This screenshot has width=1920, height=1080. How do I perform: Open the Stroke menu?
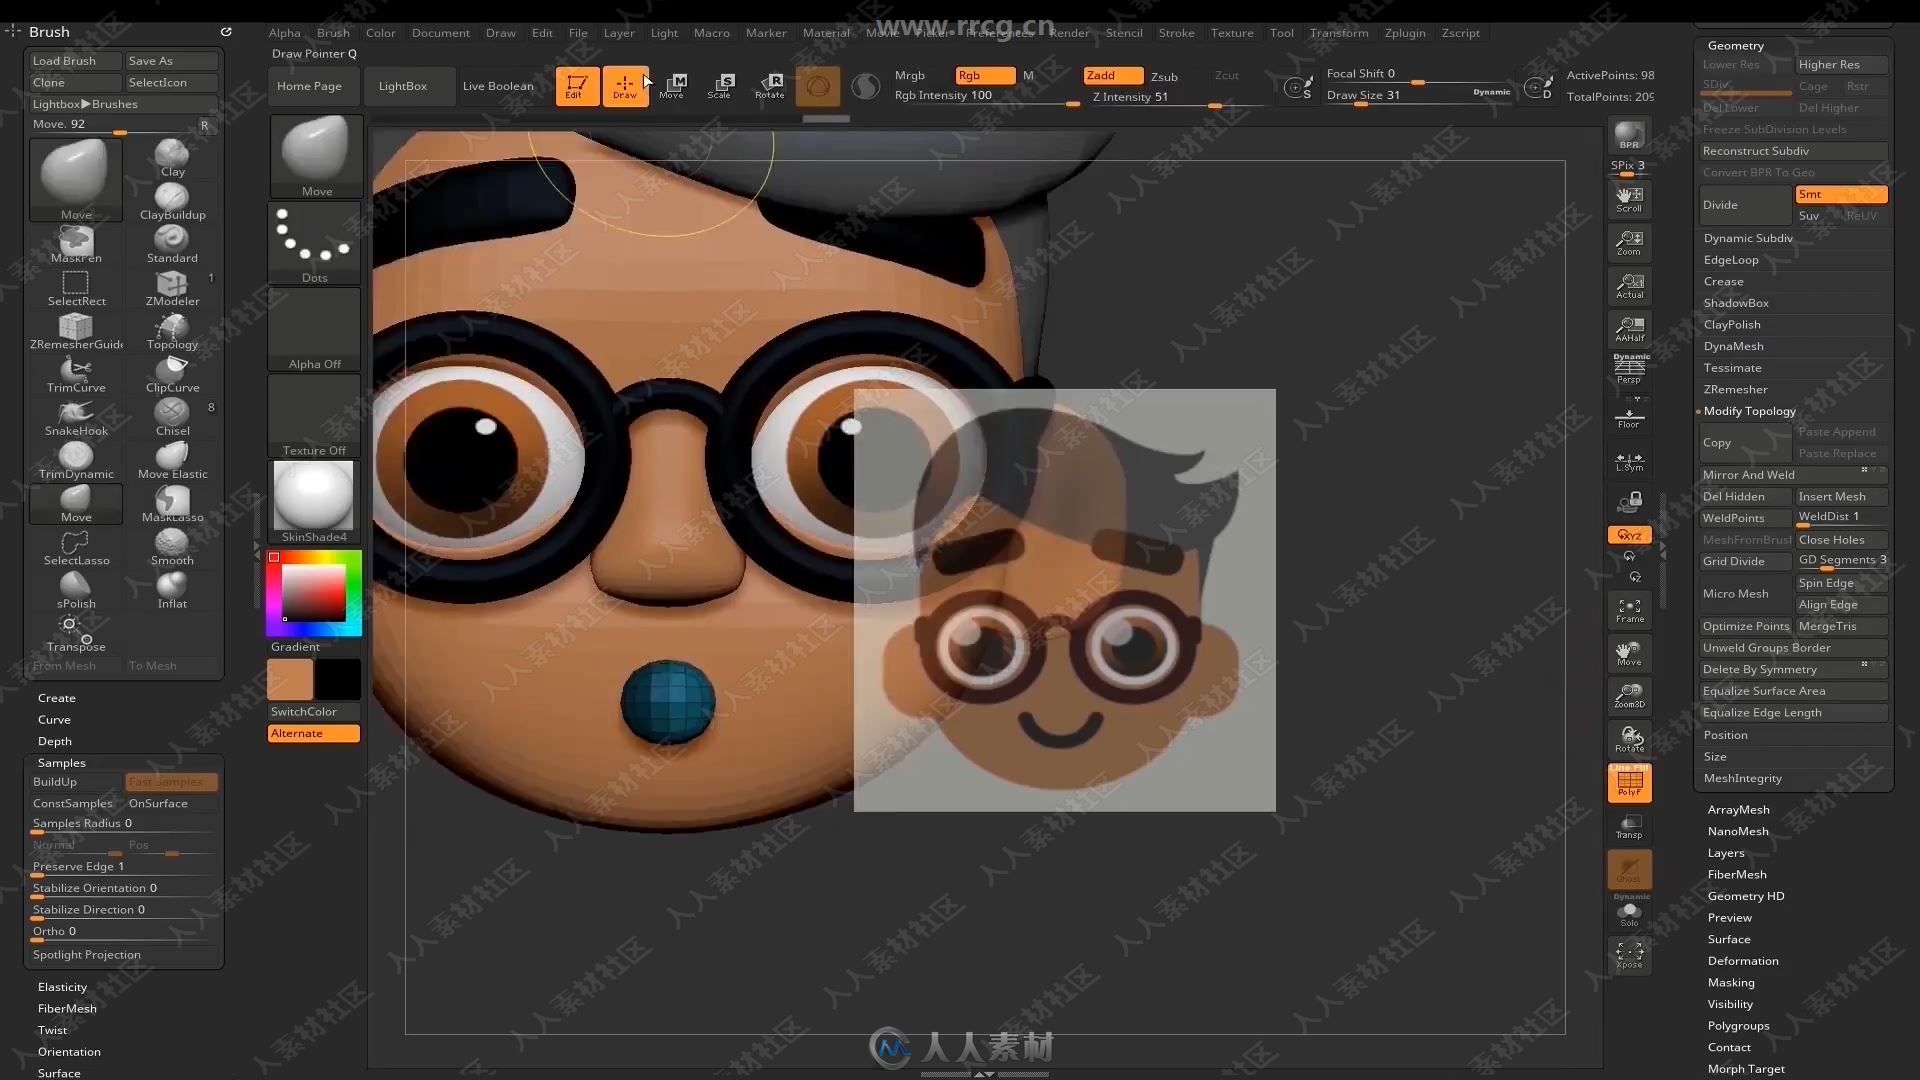(x=1176, y=33)
